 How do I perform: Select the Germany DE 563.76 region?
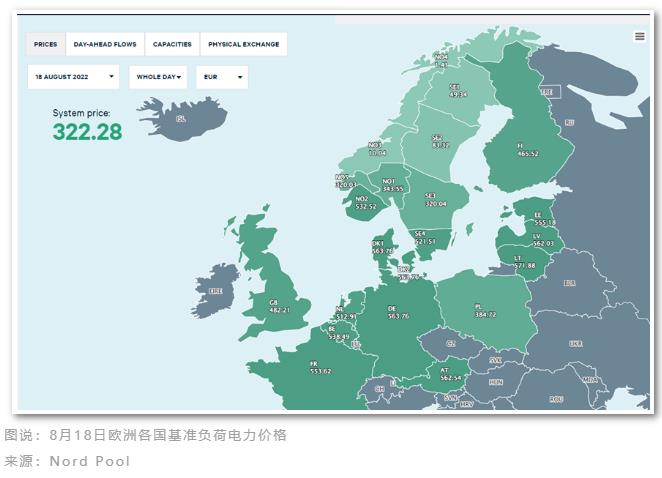(x=398, y=311)
